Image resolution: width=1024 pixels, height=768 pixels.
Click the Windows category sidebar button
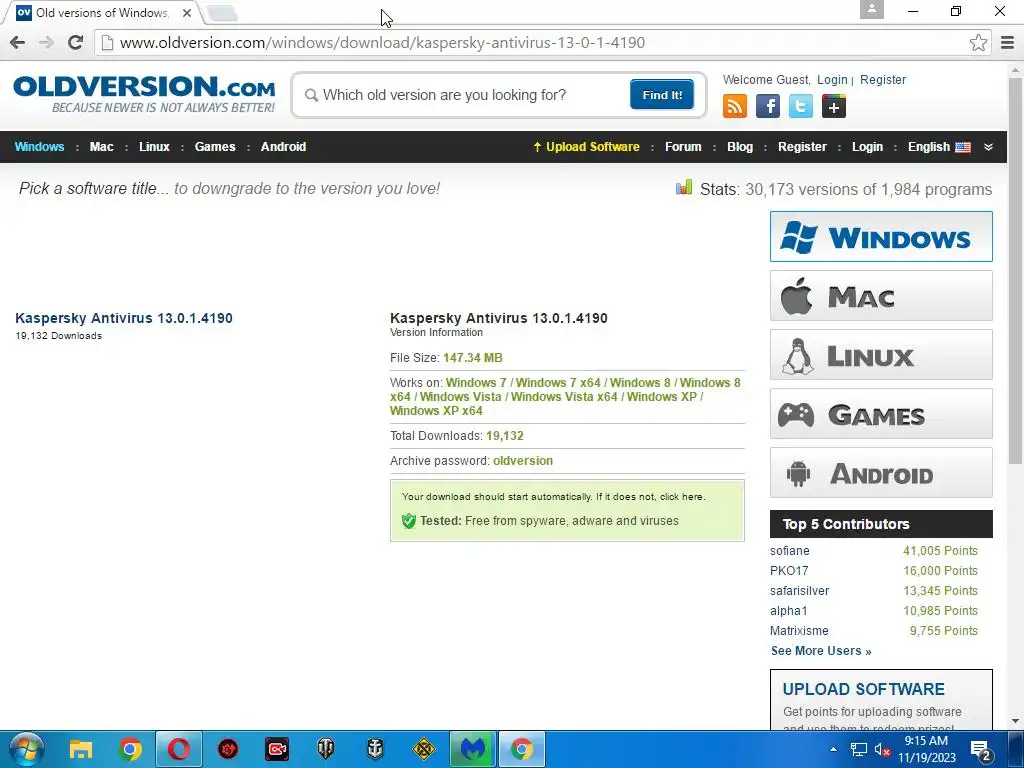[881, 236]
